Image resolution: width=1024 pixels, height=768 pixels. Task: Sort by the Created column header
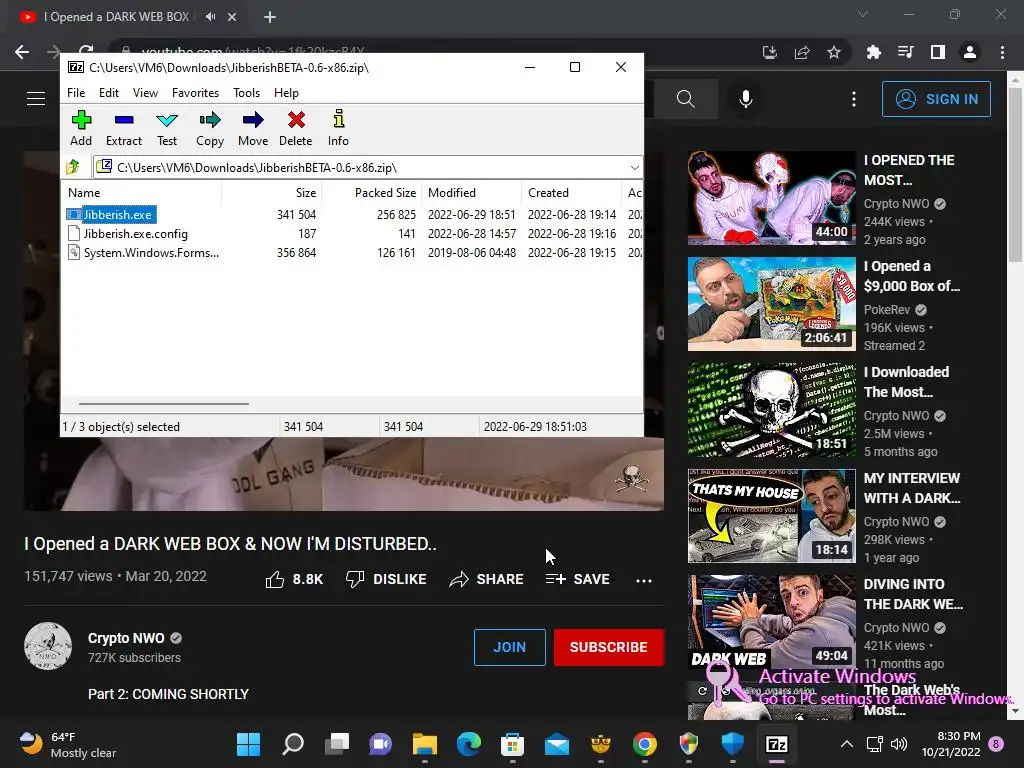click(x=571, y=193)
